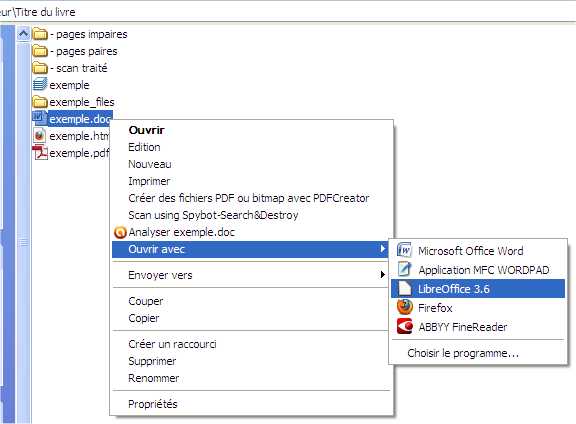Image resolution: width=576 pixels, height=424 pixels.
Task: Click 'Choisir le programme...' entry
Action: 463,353
